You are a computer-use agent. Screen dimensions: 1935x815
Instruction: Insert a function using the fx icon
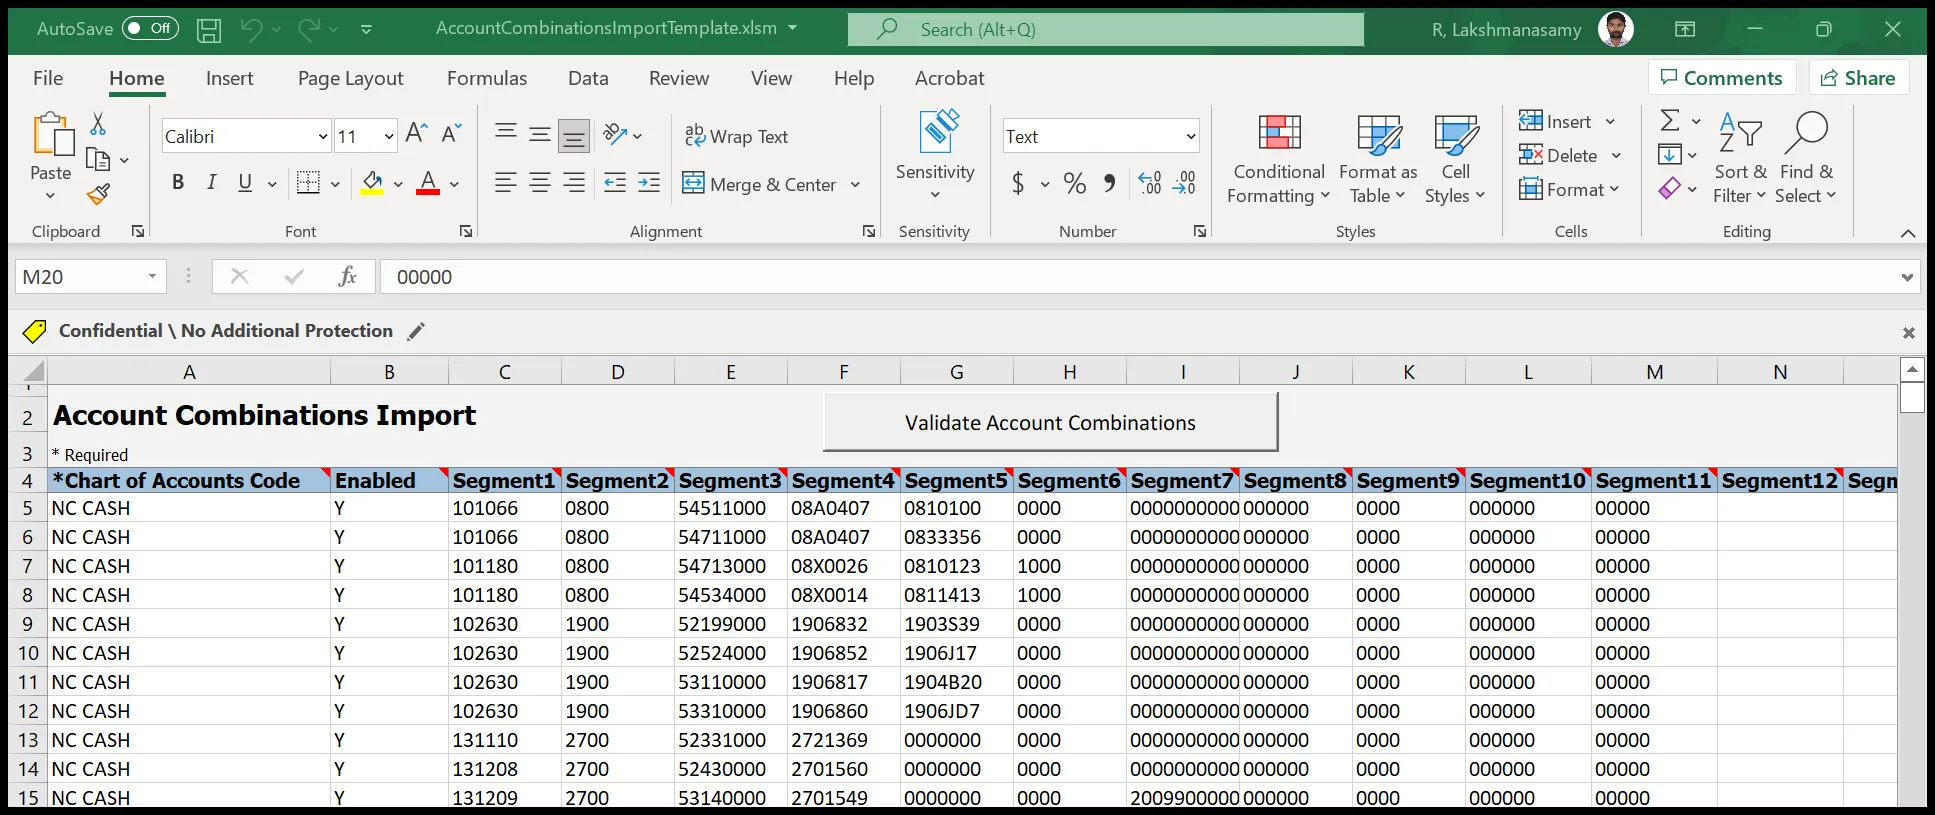click(347, 277)
